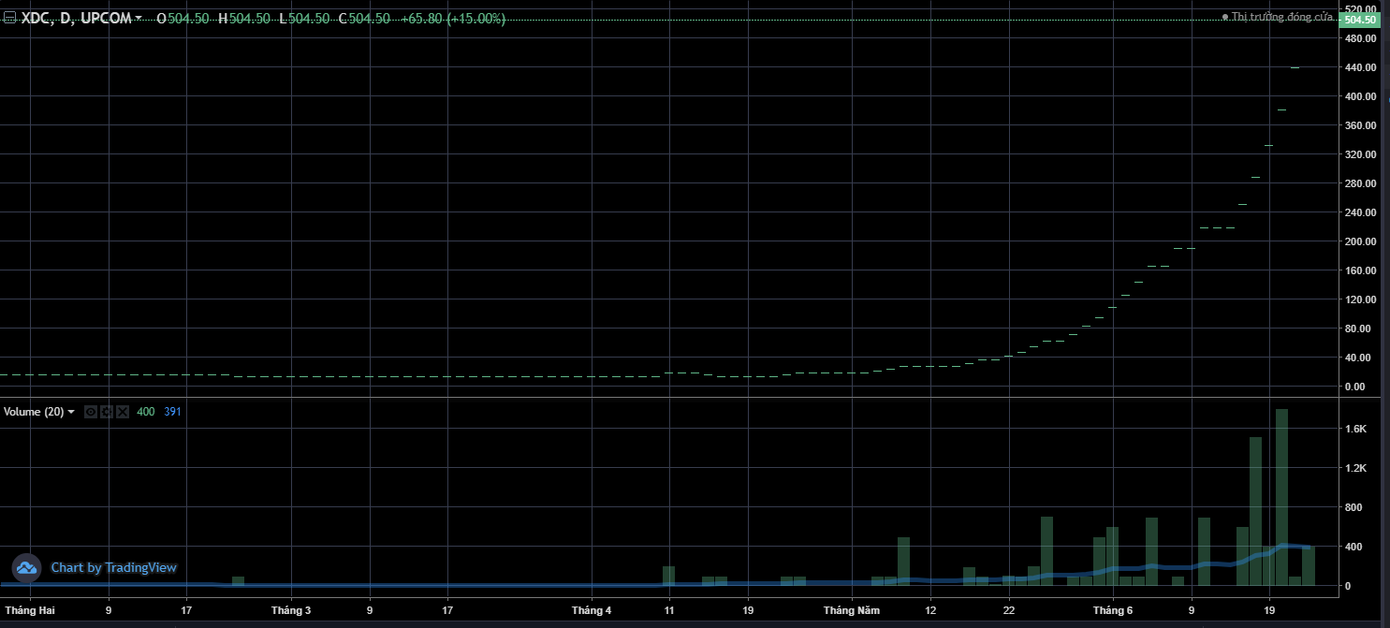Click the 1.6K label on the volume scale
The width and height of the screenshot is (1390, 628).
click(x=1355, y=429)
